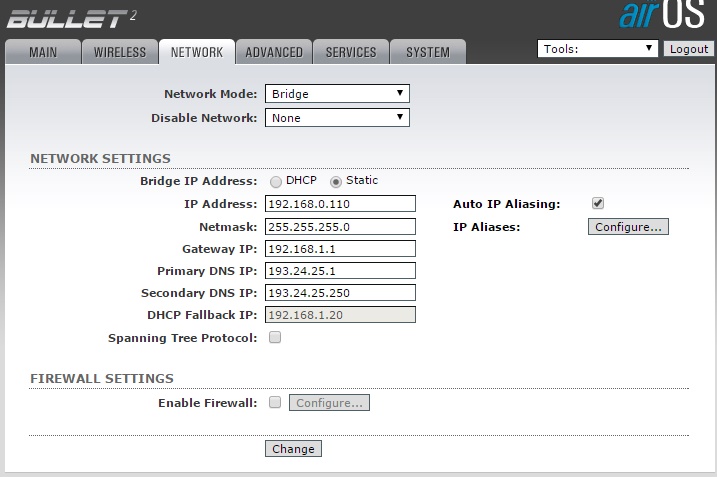Select the Static bridge IP option
Image resolution: width=717 pixels, height=477 pixels.
coord(336,181)
